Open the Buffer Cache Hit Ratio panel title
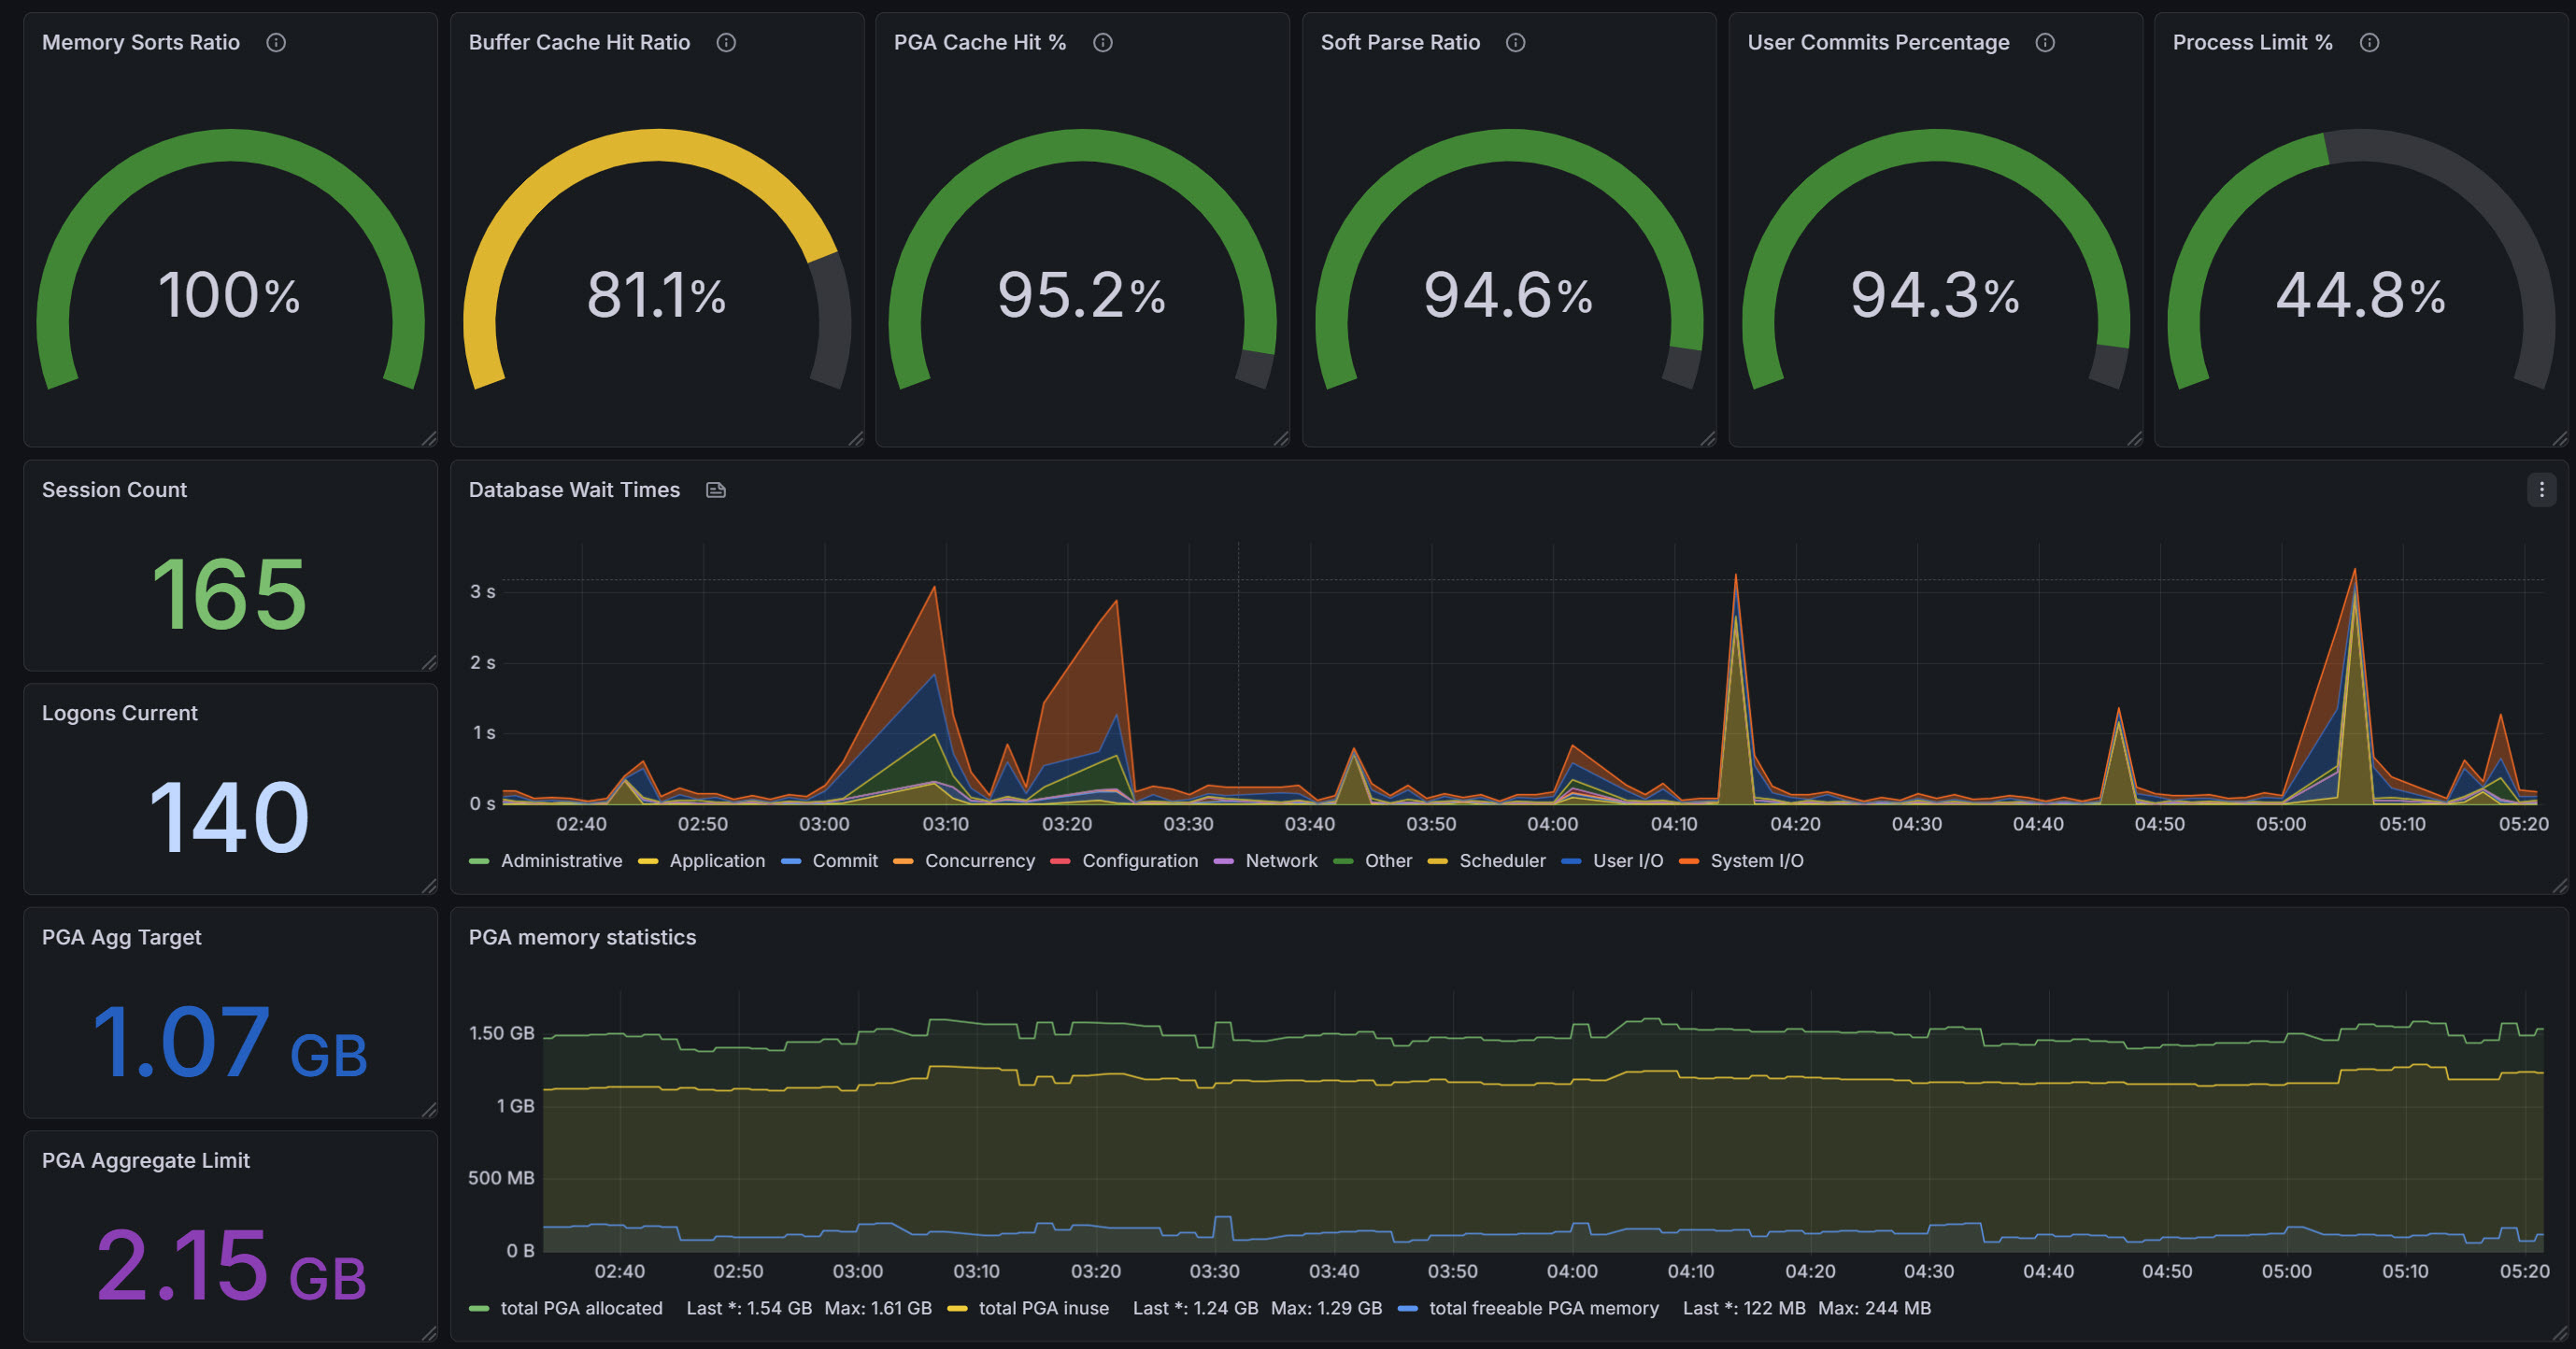This screenshot has width=2576, height=1349. pyautogui.click(x=579, y=42)
